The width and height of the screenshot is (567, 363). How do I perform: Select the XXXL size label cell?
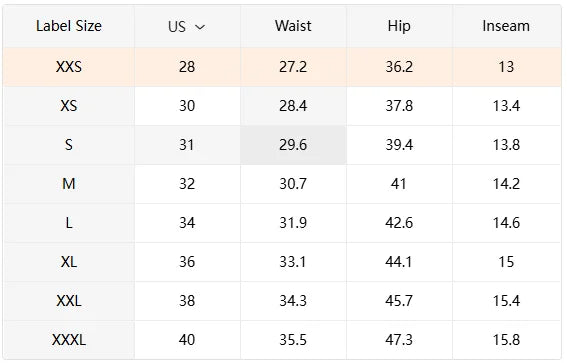tap(69, 340)
